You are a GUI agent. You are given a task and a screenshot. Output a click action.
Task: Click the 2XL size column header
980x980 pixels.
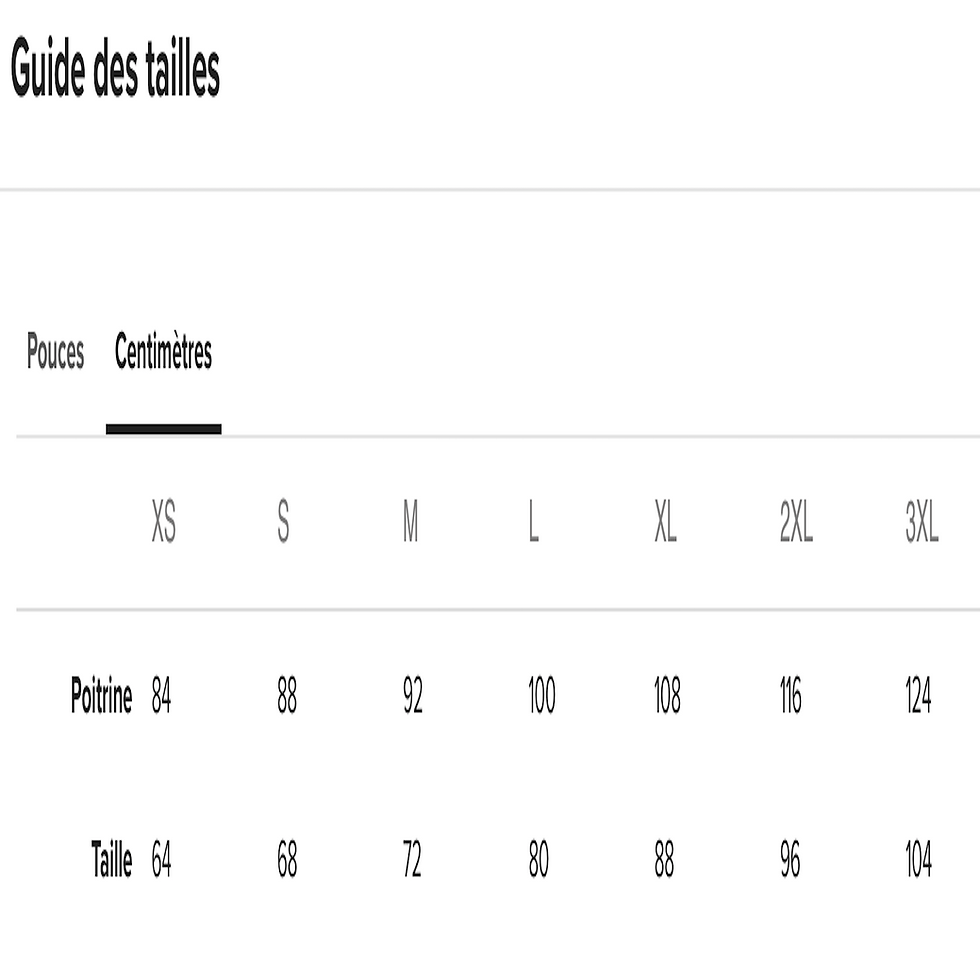click(x=796, y=521)
